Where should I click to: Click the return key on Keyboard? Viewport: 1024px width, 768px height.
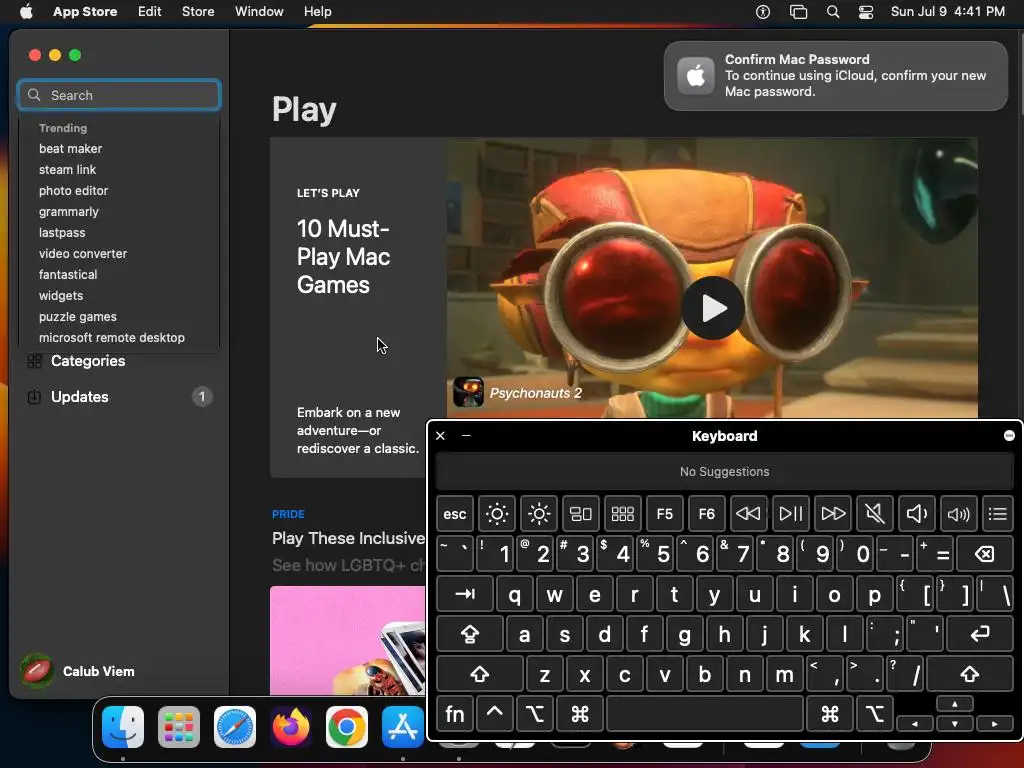(x=980, y=634)
